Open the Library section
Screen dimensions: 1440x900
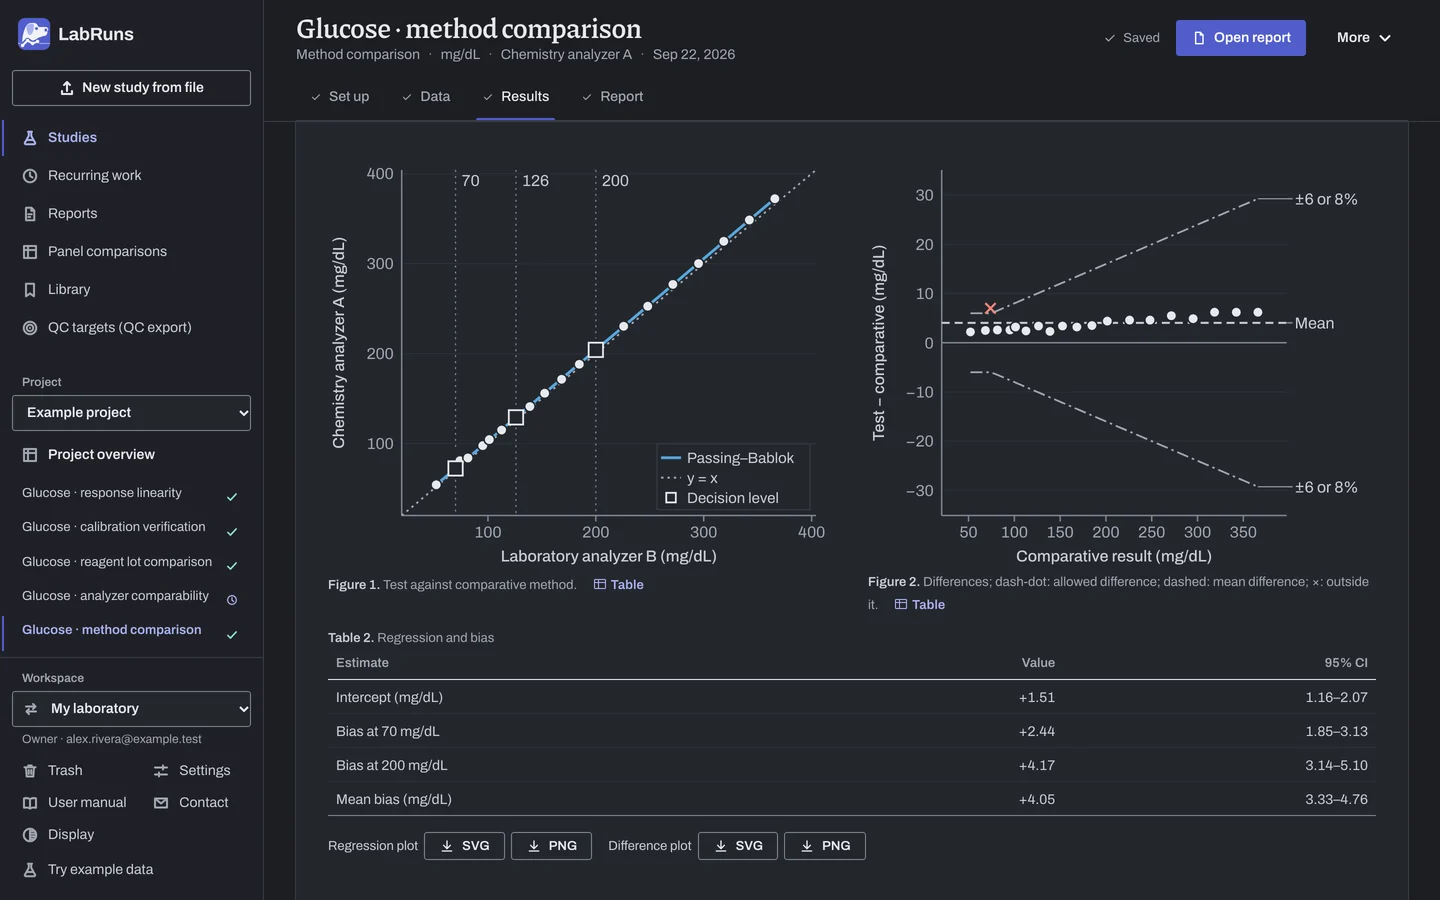point(132,289)
